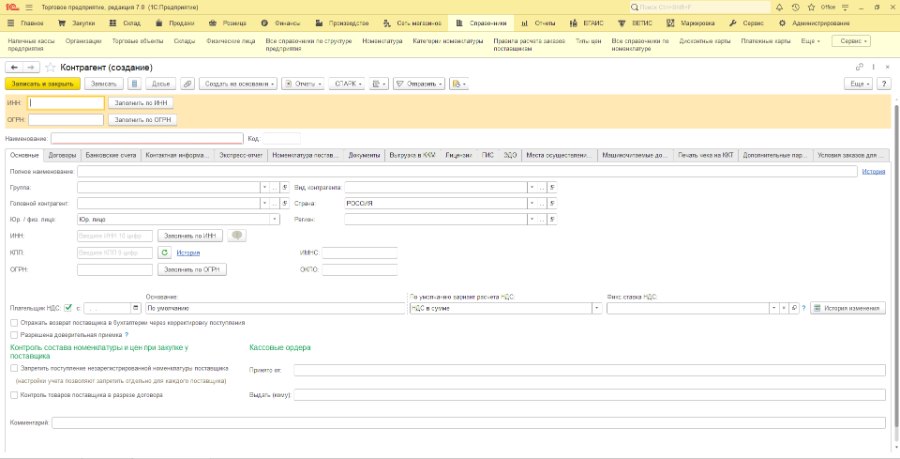Open the Финансы section menu
The width and height of the screenshot is (900, 459).
click(281, 24)
